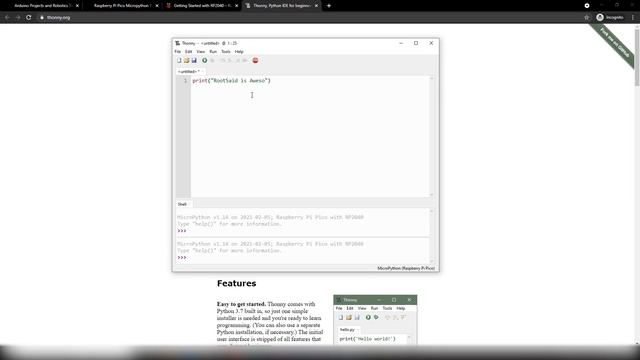Click the Save floppy disk icon
The height and width of the screenshot is (360, 640).
click(x=194, y=60)
